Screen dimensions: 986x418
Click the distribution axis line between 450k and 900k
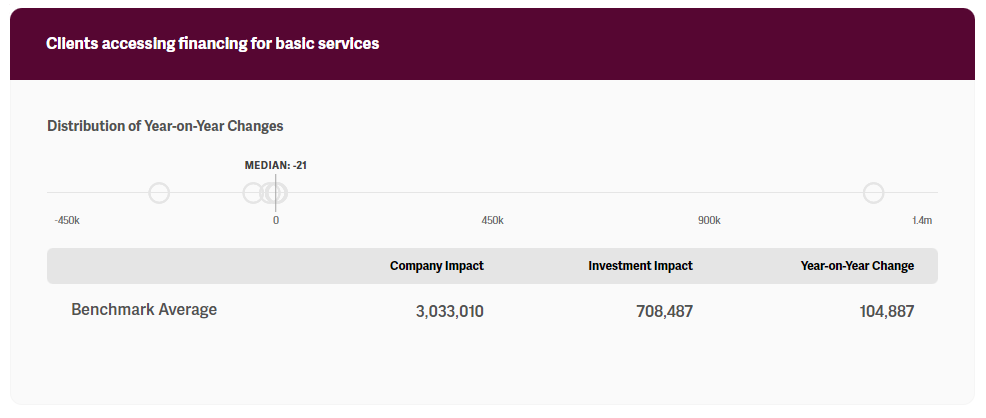[x=600, y=193]
